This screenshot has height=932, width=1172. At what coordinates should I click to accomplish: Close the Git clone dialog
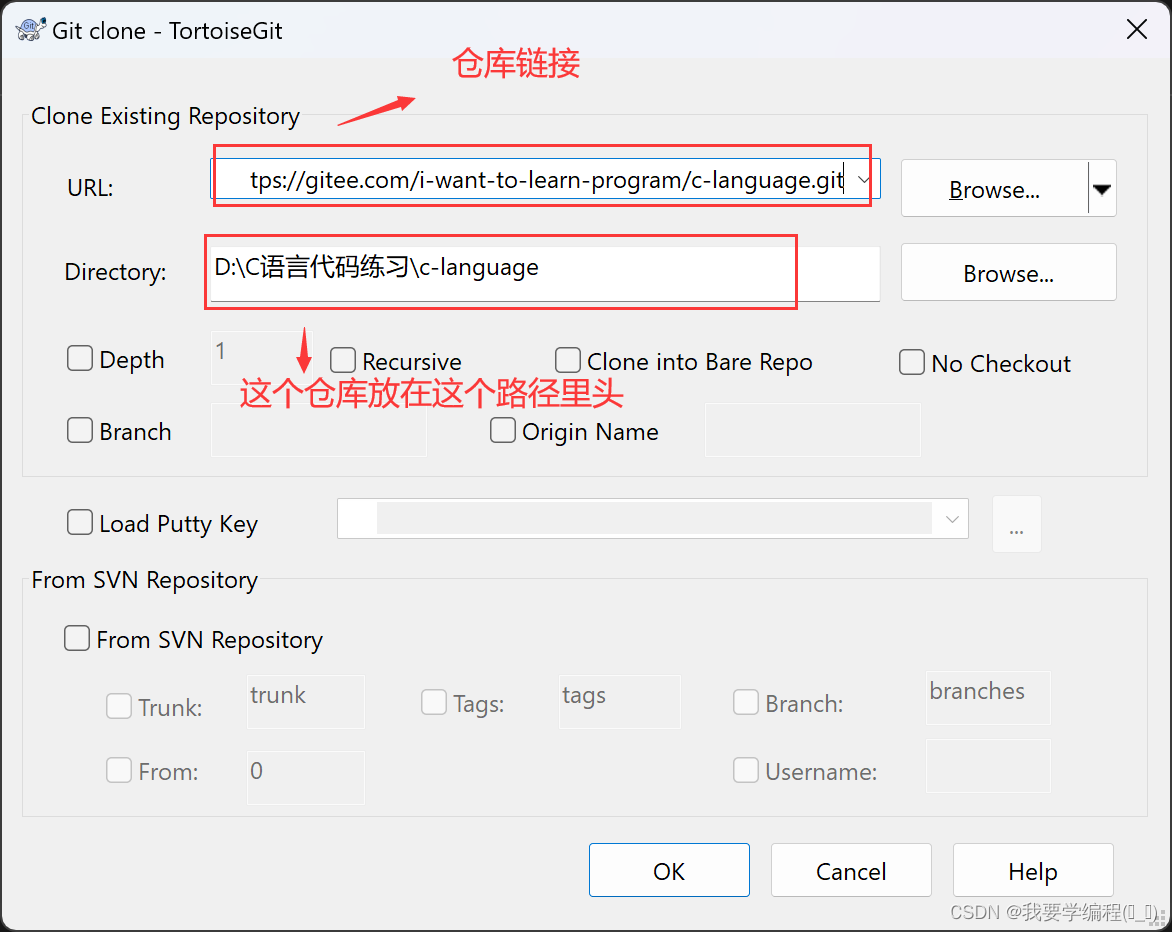(x=1137, y=30)
